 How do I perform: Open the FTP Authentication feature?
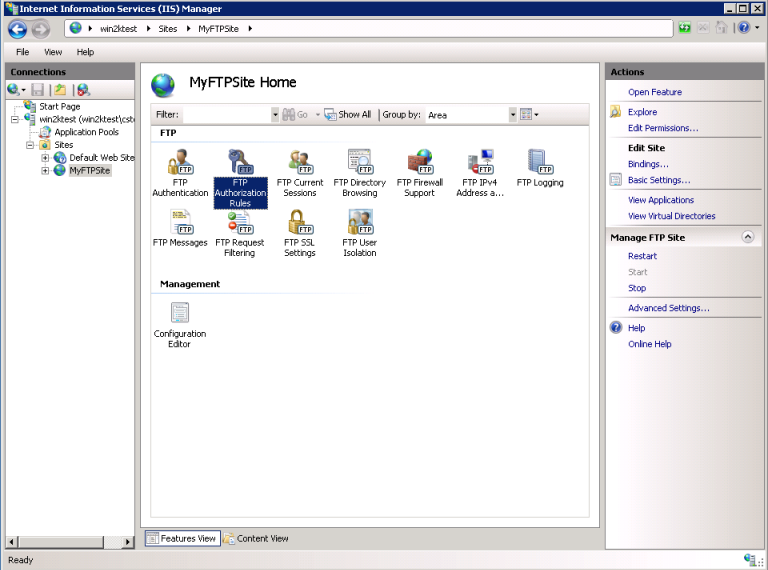[180, 173]
